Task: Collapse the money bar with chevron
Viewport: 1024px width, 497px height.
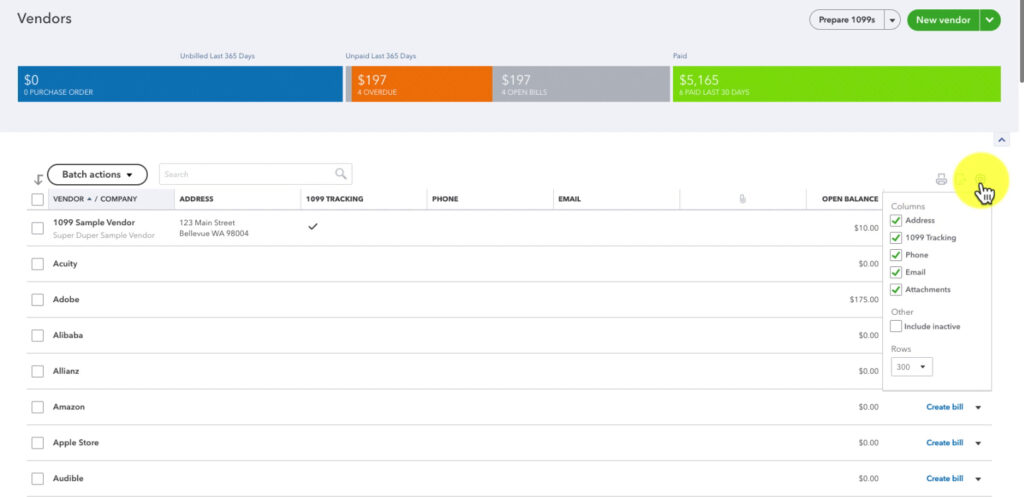Action: 1001,140
